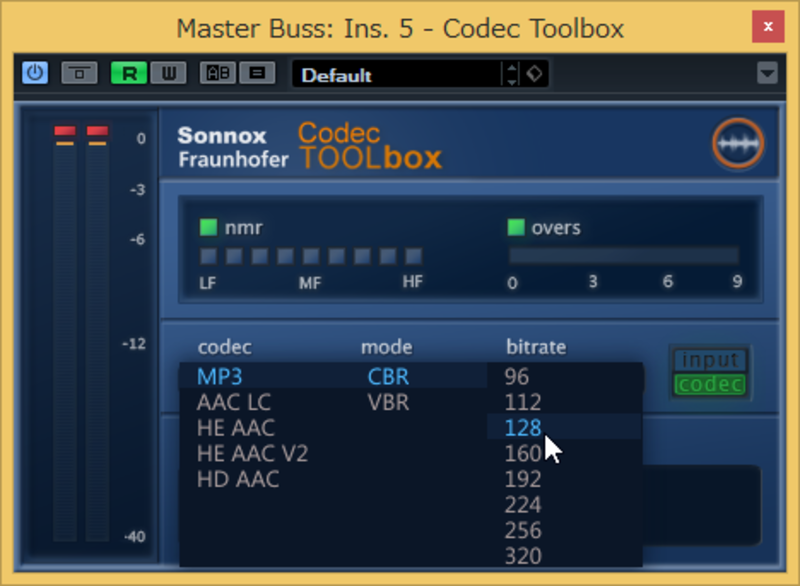Choose HE AAC V2 codec
This screenshot has width=800, height=586.
pyautogui.click(x=253, y=453)
